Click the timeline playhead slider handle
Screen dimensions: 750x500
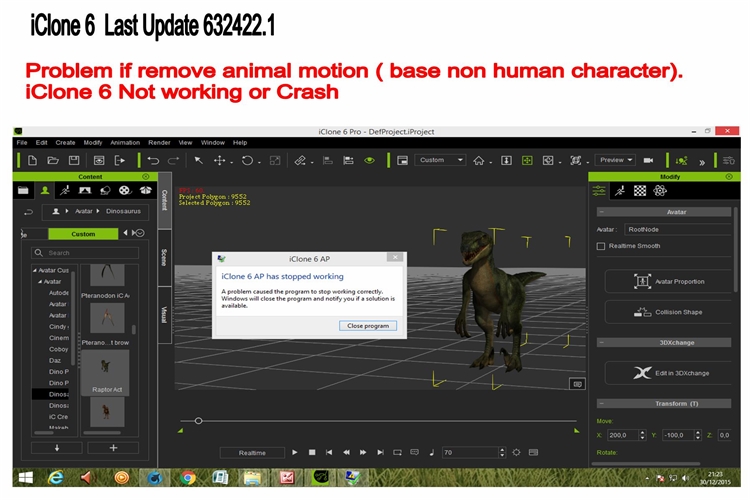[198, 421]
